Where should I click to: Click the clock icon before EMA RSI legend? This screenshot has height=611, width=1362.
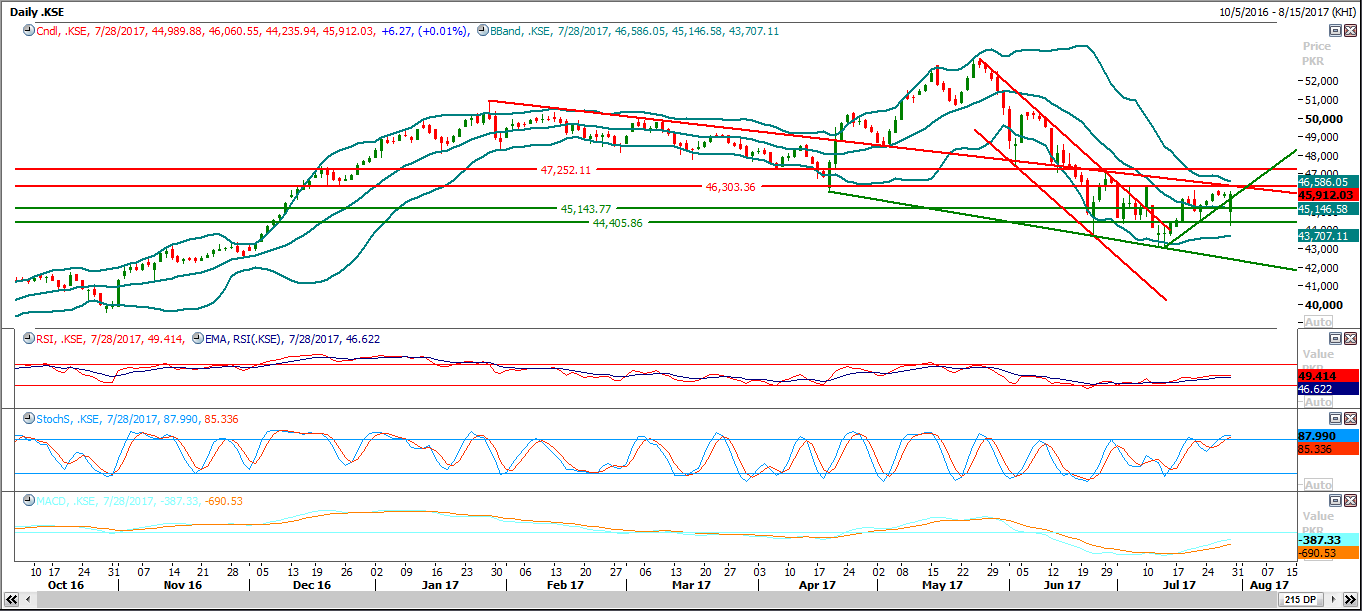(197, 339)
